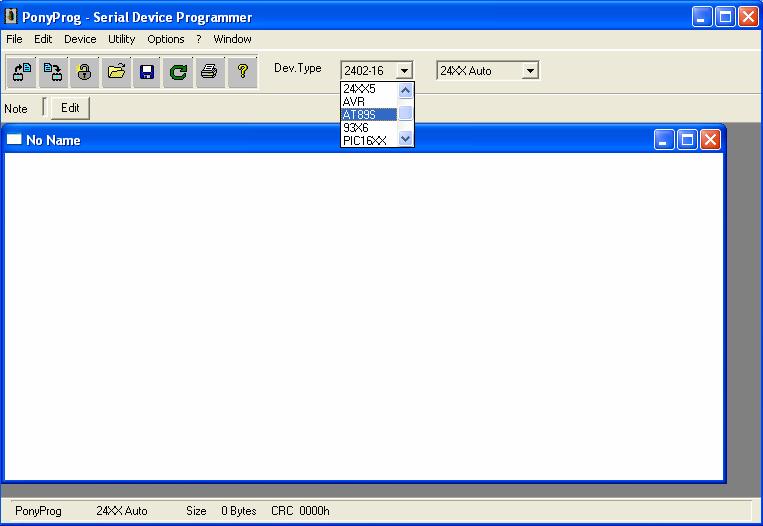Select AT89S in the device list
This screenshot has height=526, width=763.
(x=369, y=114)
